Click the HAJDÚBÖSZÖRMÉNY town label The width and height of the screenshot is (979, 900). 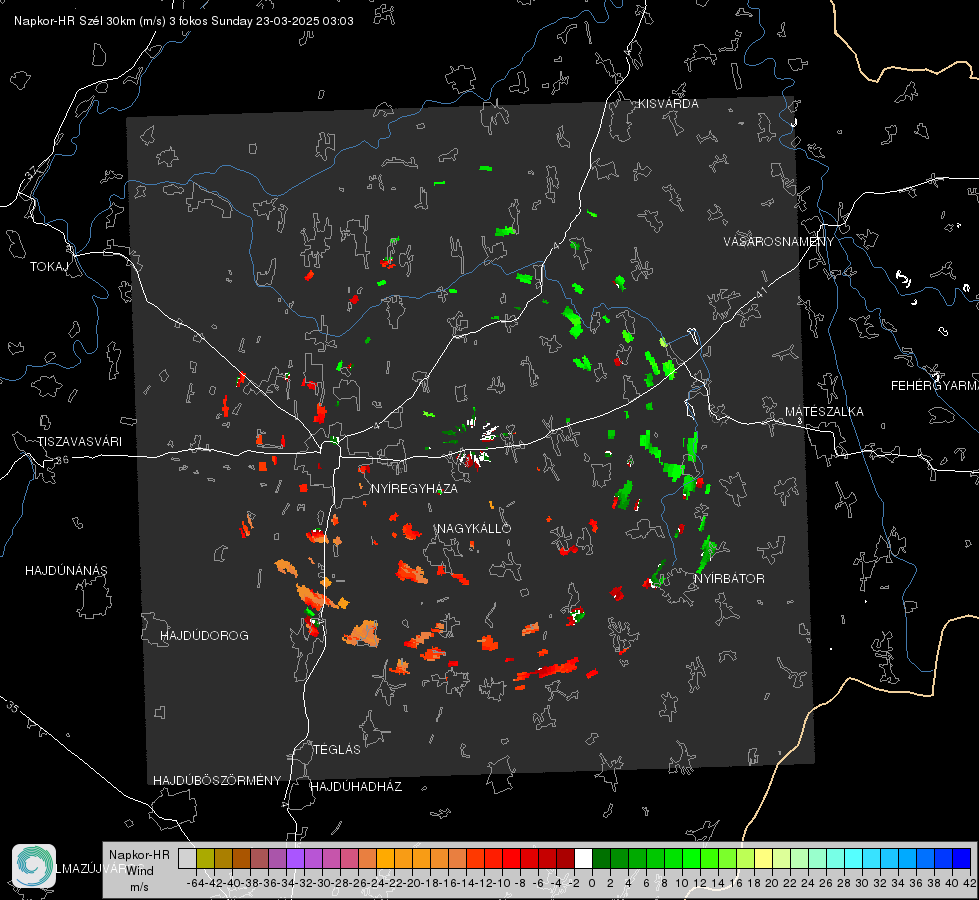[217, 781]
